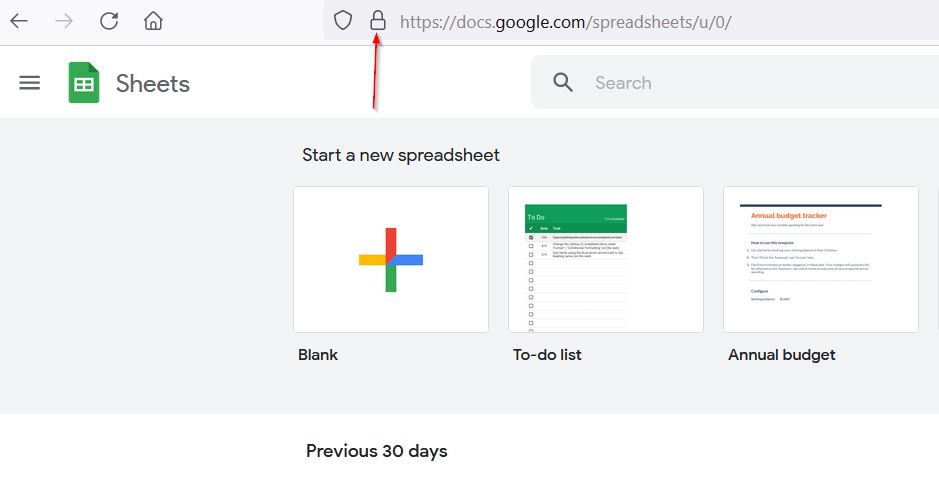
Task: Click the 'To-do list' template label
Action: pos(547,354)
